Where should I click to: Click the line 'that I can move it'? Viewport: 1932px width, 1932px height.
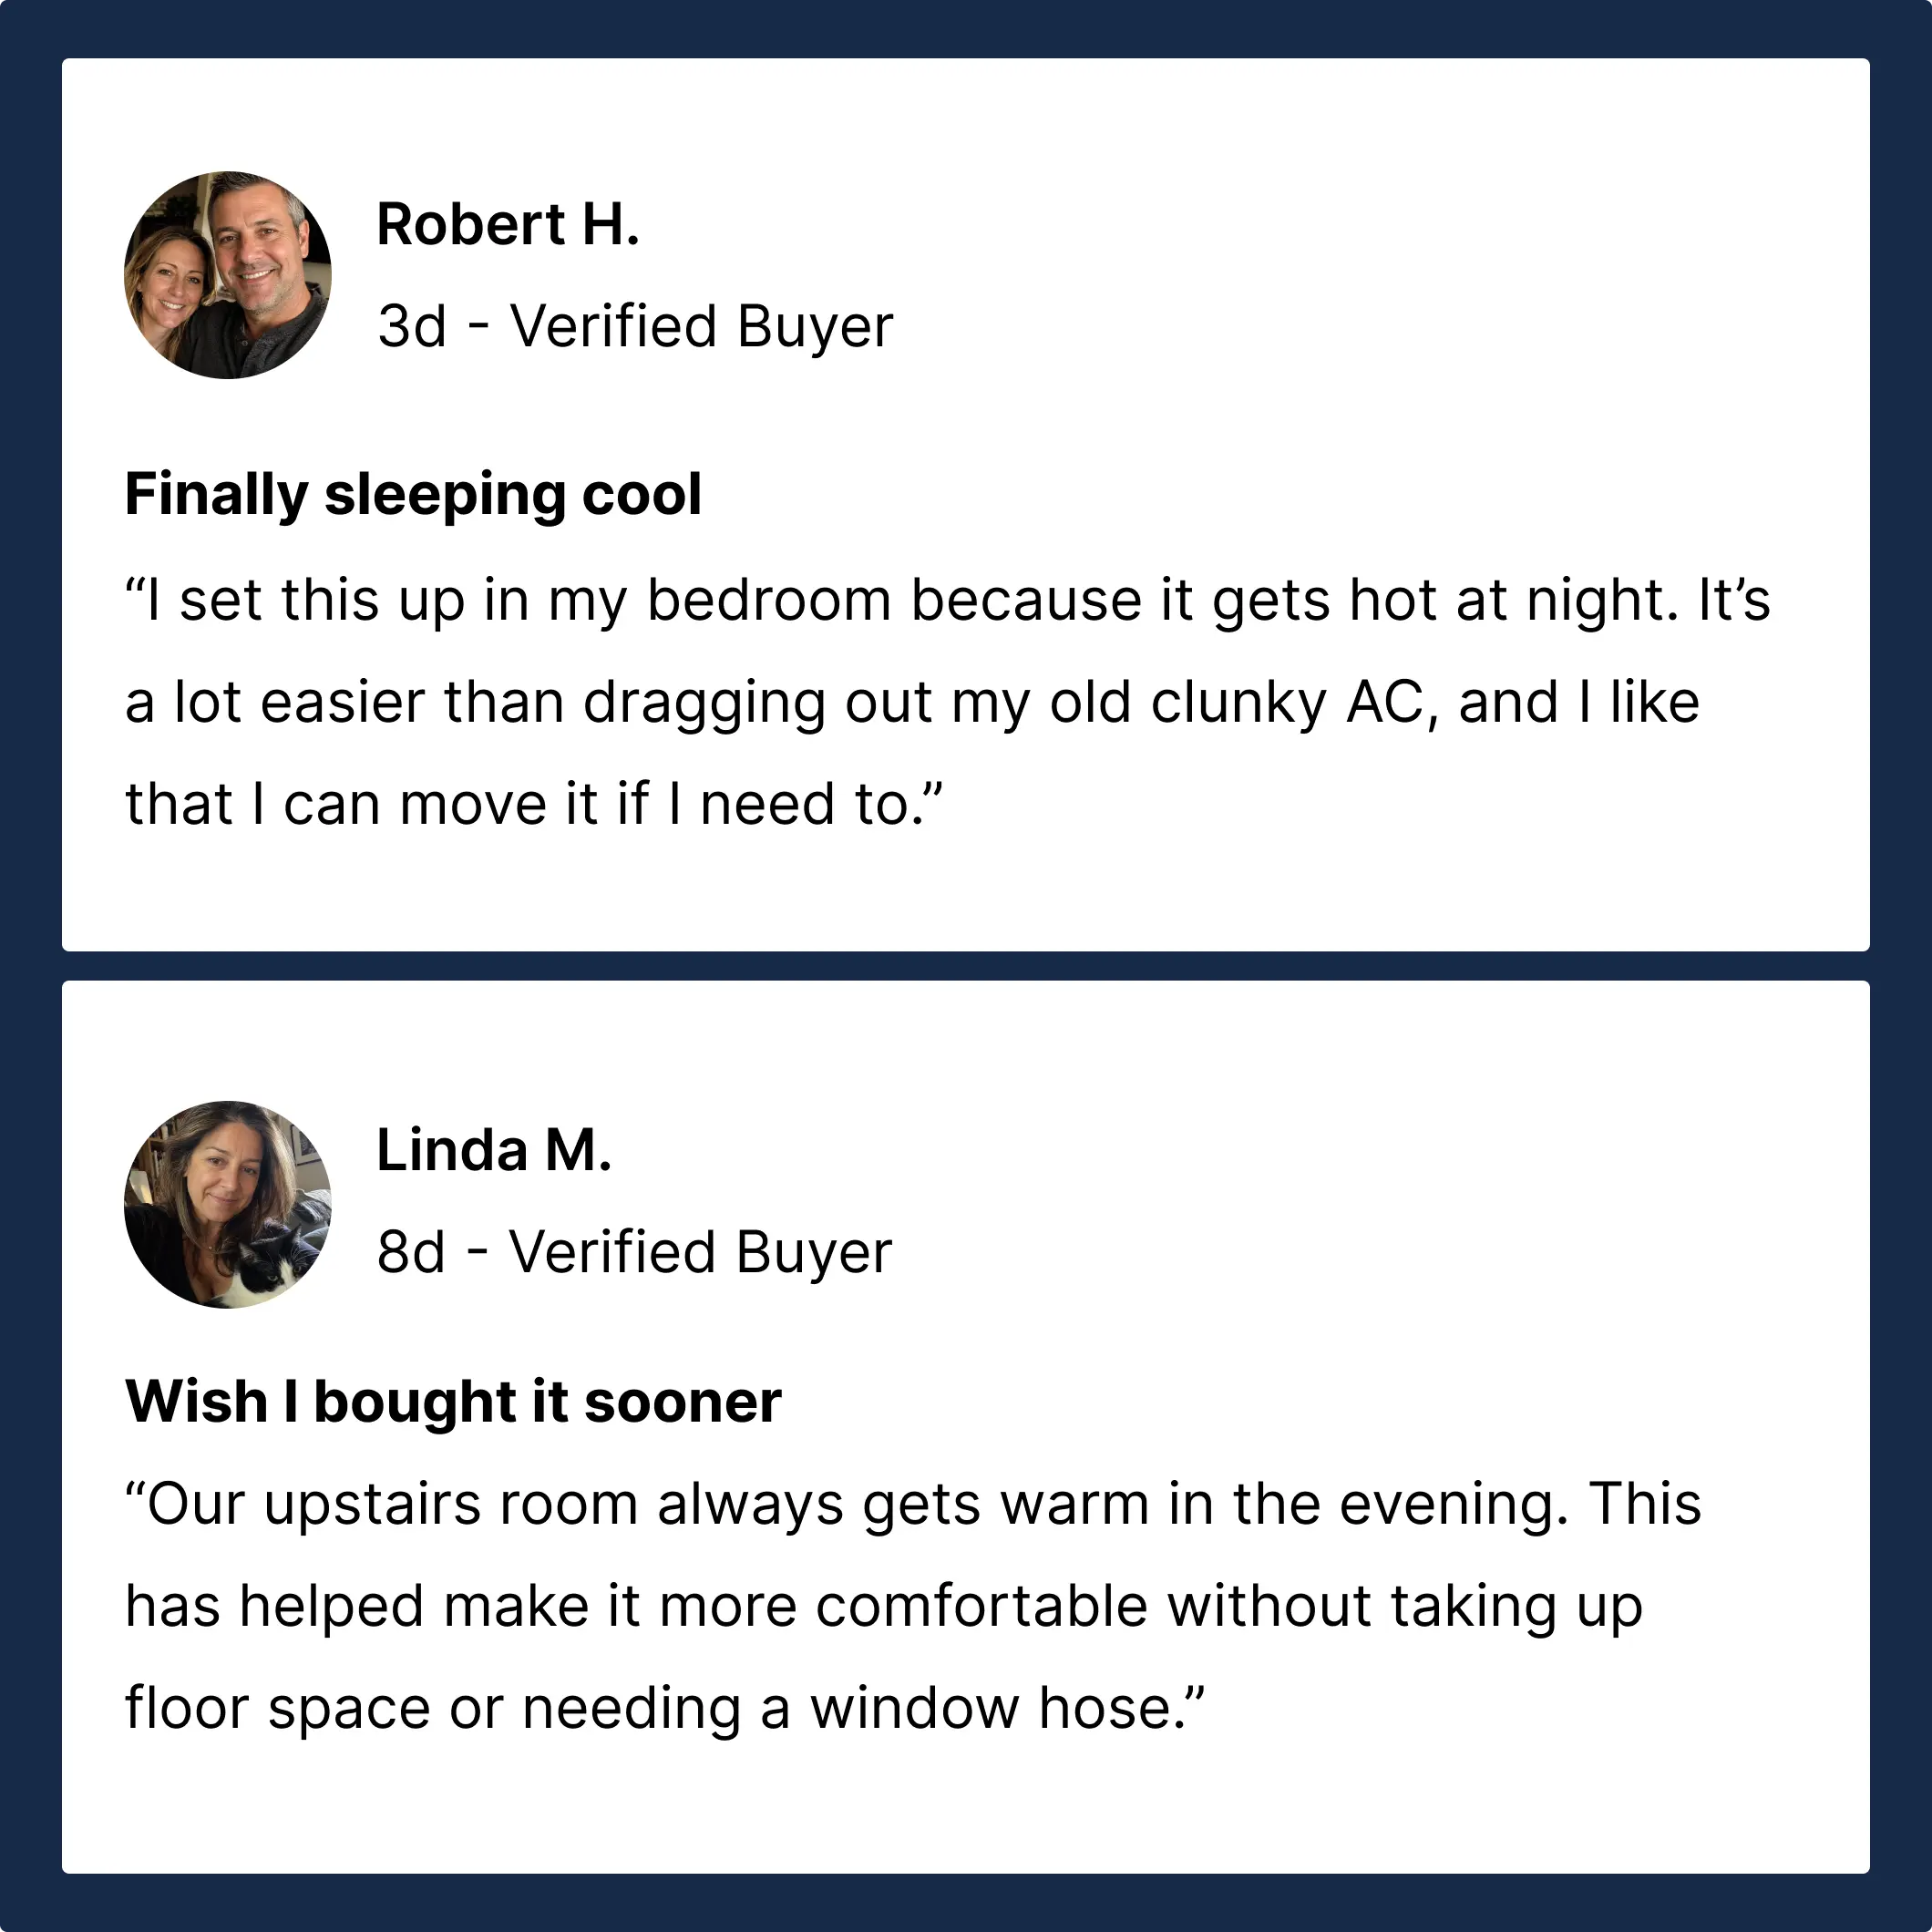pos(534,804)
